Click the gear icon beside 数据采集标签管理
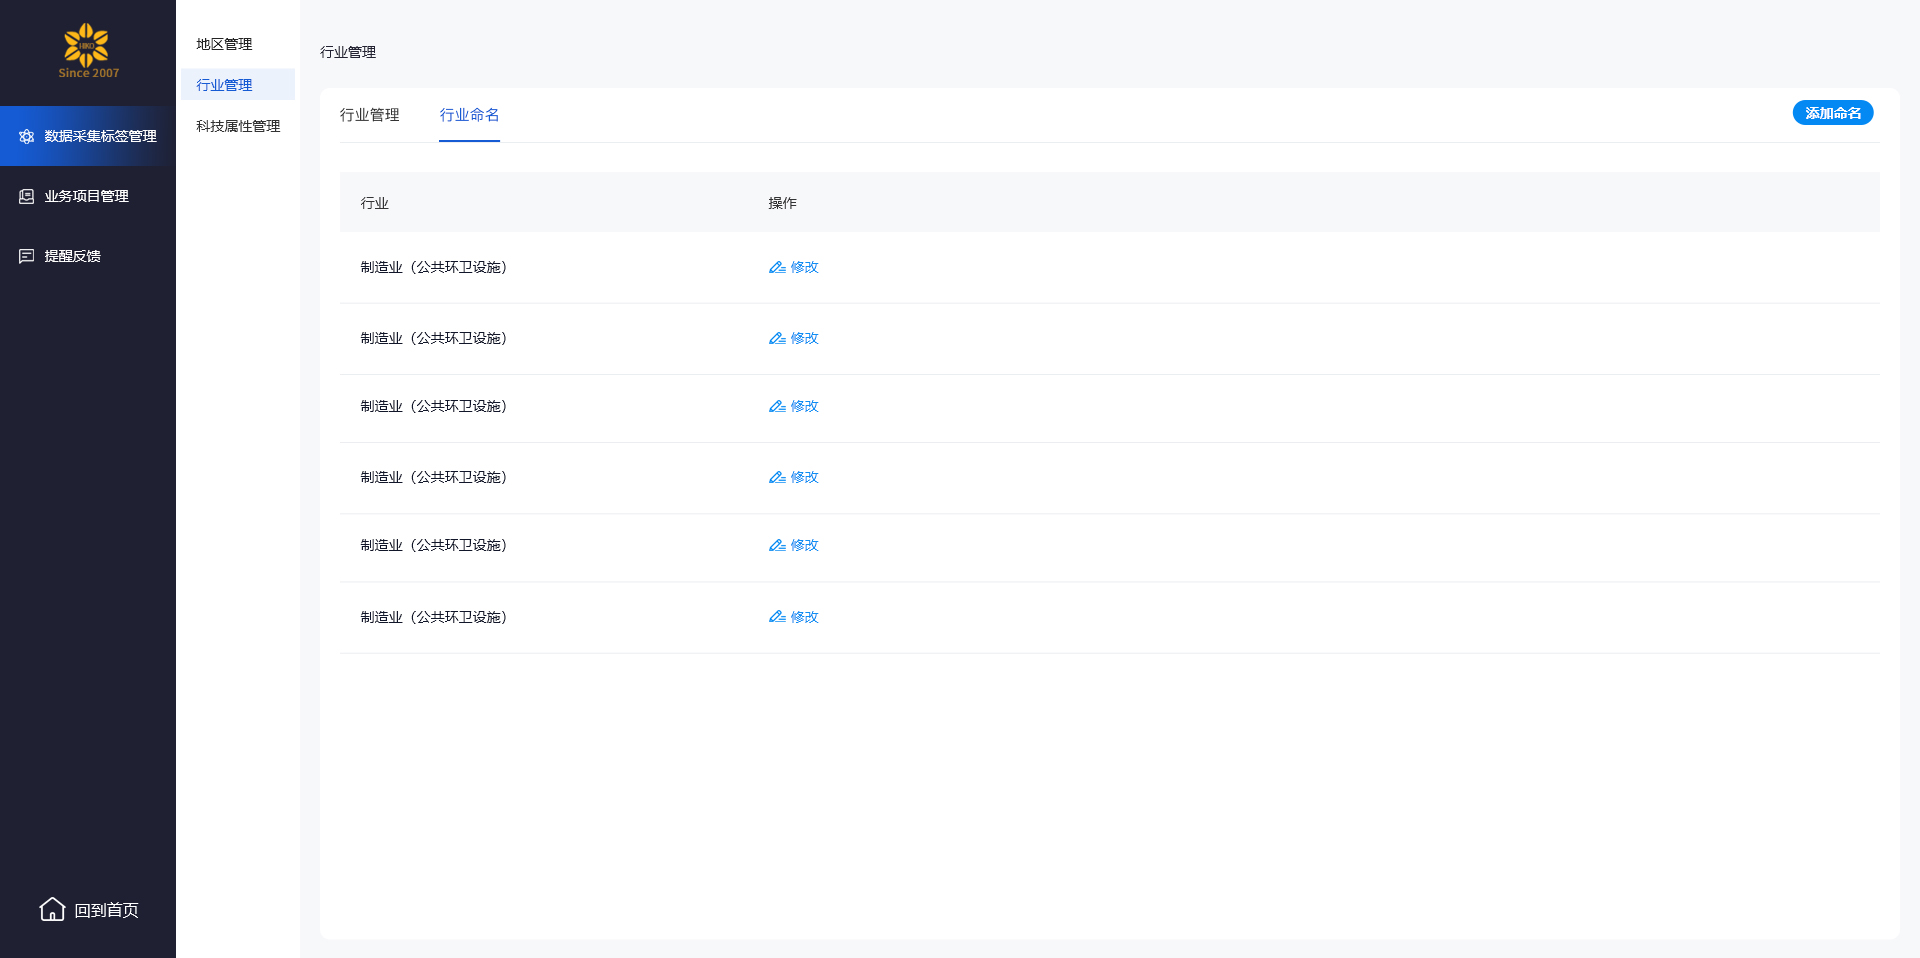1920x958 pixels. tap(27, 136)
